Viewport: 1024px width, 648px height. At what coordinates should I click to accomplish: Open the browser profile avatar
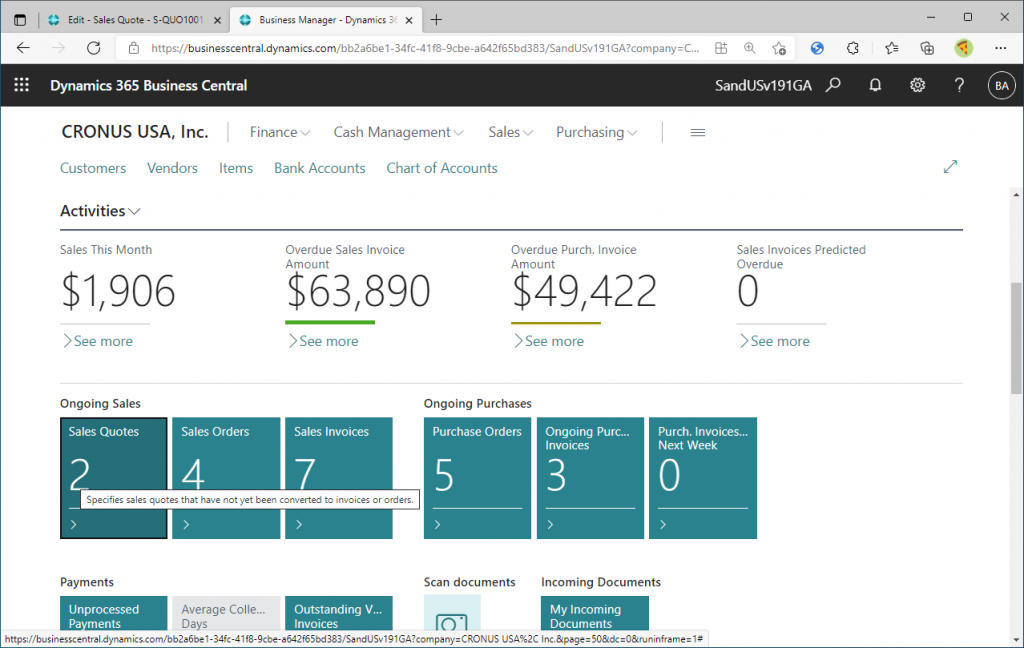click(963, 48)
